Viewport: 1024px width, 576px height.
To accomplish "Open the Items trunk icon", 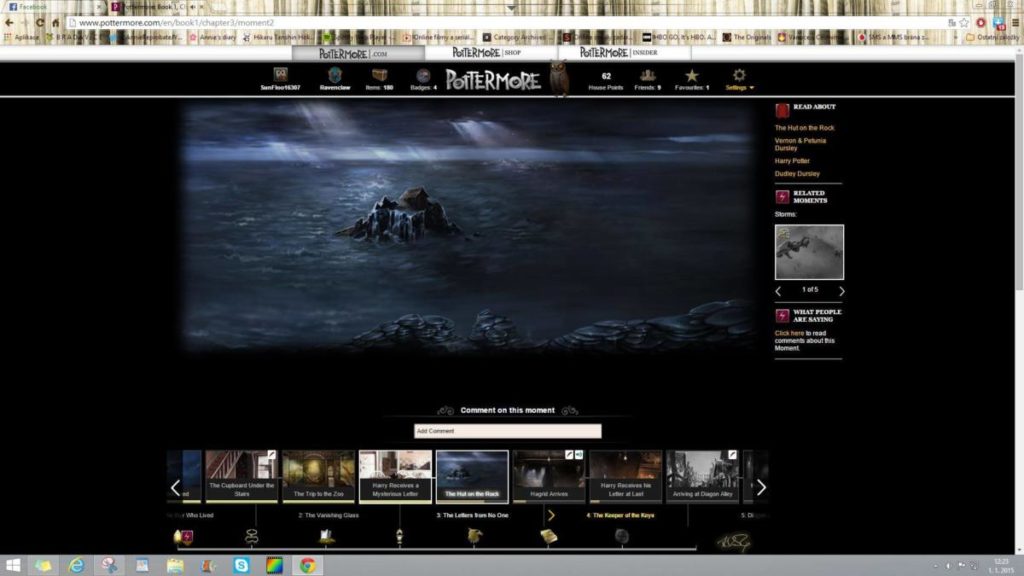I will click(x=380, y=75).
